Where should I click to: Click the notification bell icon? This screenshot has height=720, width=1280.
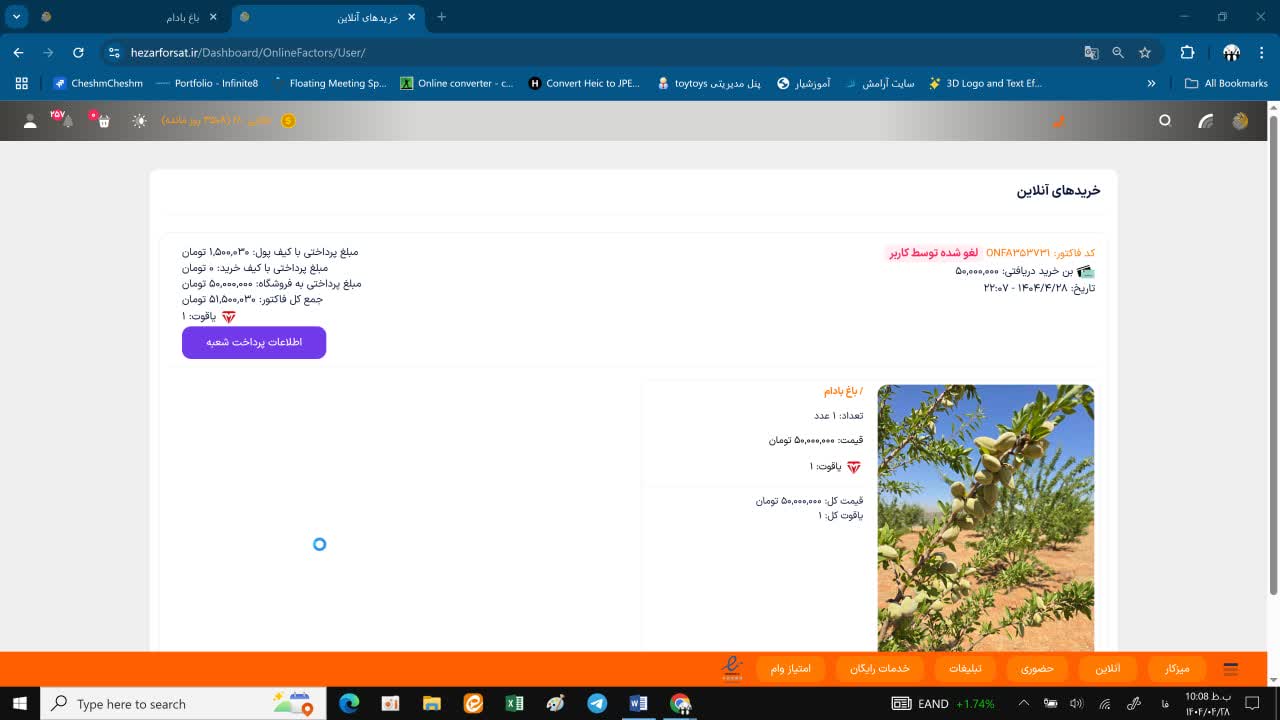click(x=67, y=121)
